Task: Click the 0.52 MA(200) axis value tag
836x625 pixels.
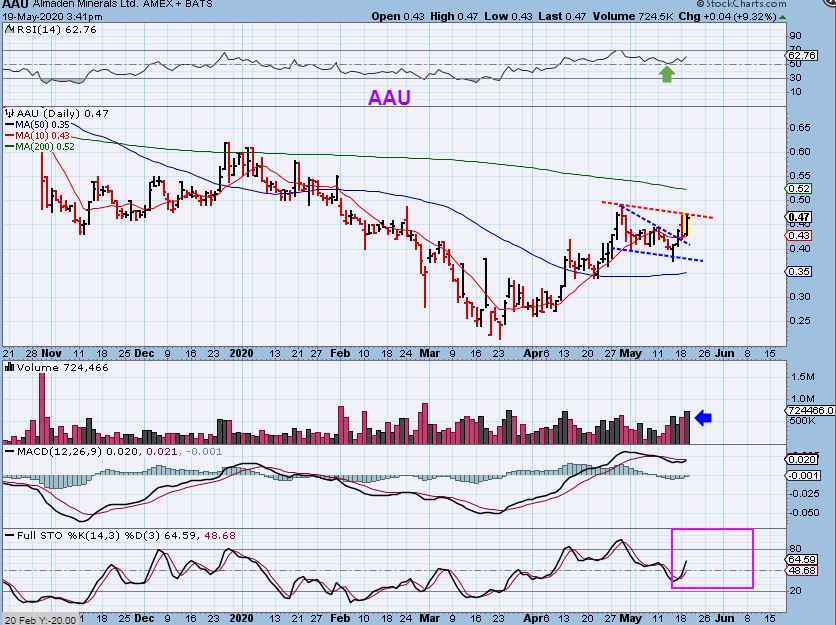Action: pyautogui.click(x=799, y=188)
